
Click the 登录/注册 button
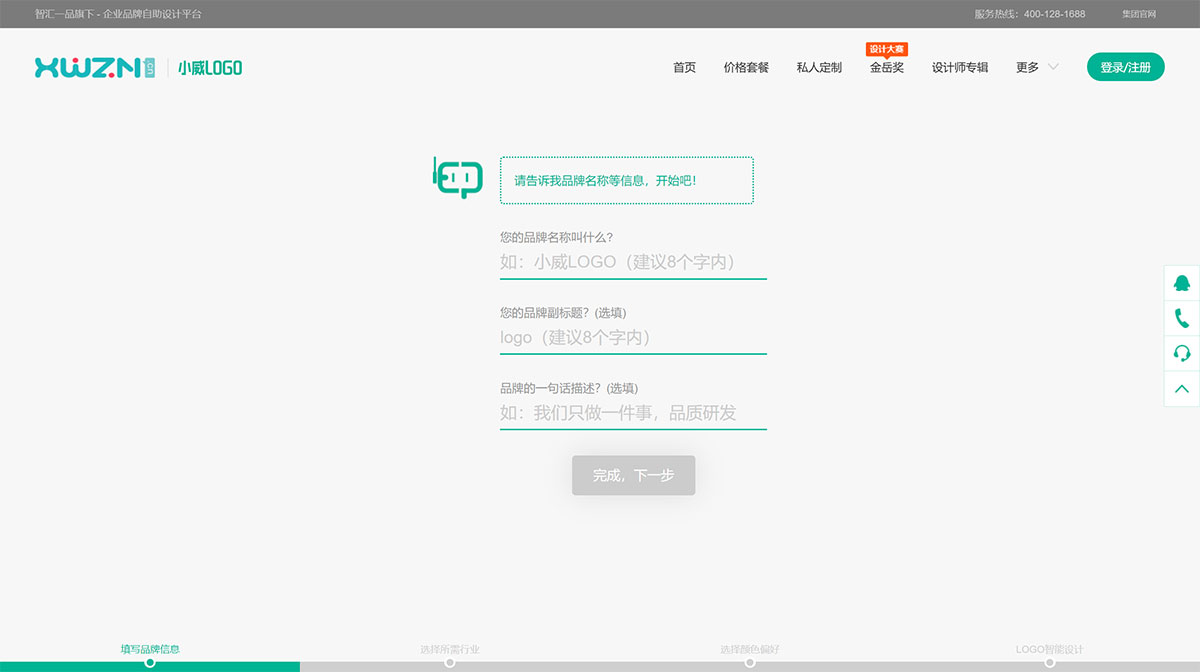coord(1125,67)
